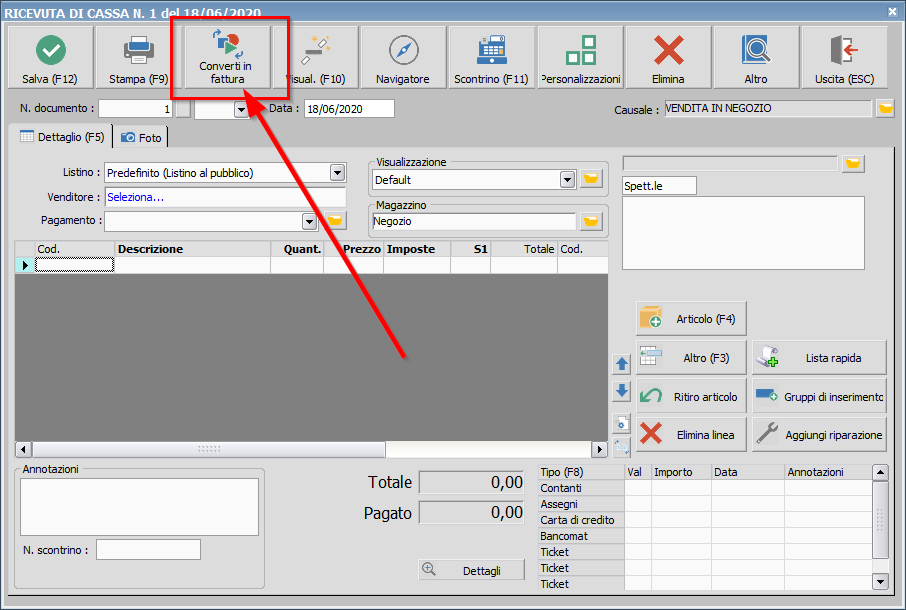Viewport: 906px width, 610px height.
Task: Click the payment list scroll-up arrow
Action: click(x=880, y=473)
